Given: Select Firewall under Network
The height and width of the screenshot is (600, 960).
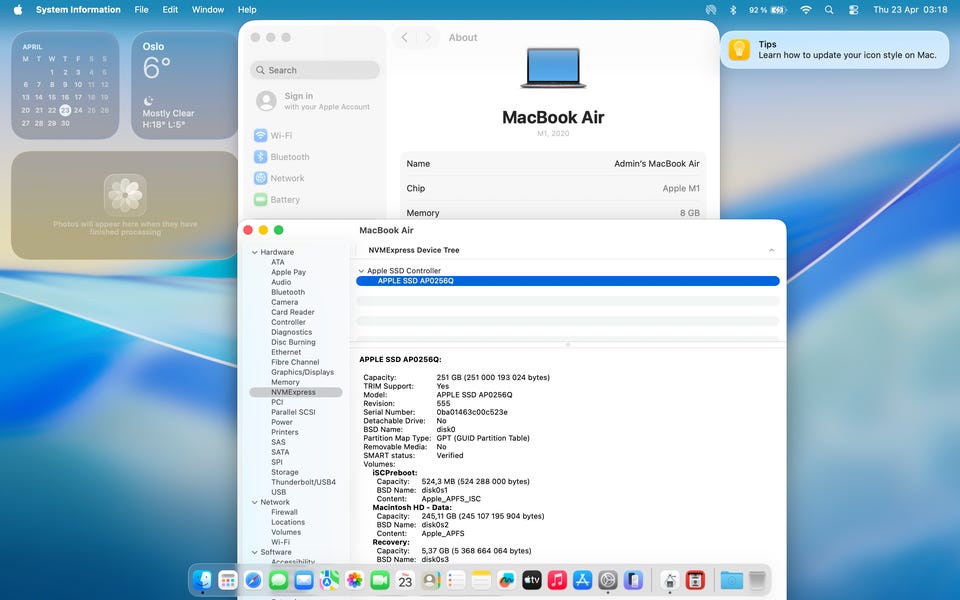Looking at the screenshot, I should tap(284, 512).
